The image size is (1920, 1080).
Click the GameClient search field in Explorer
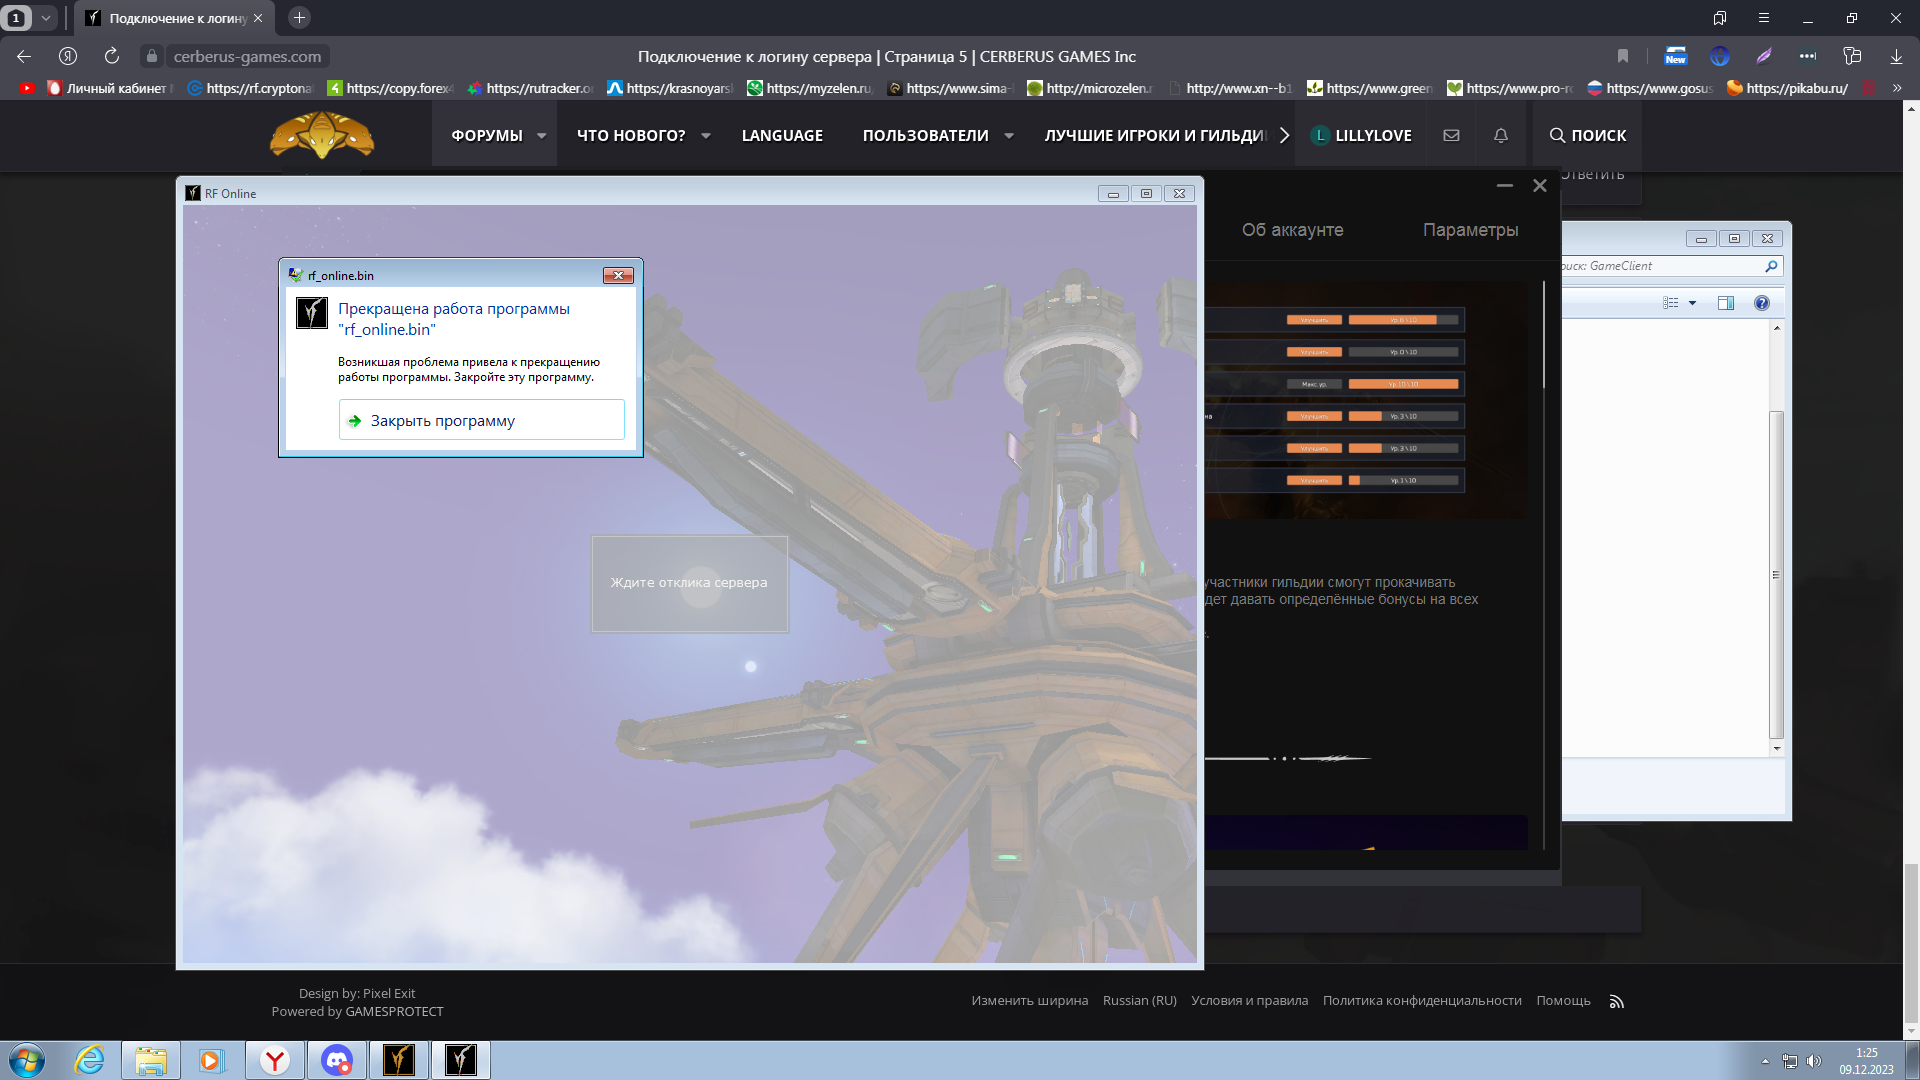pyautogui.click(x=1660, y=266)
